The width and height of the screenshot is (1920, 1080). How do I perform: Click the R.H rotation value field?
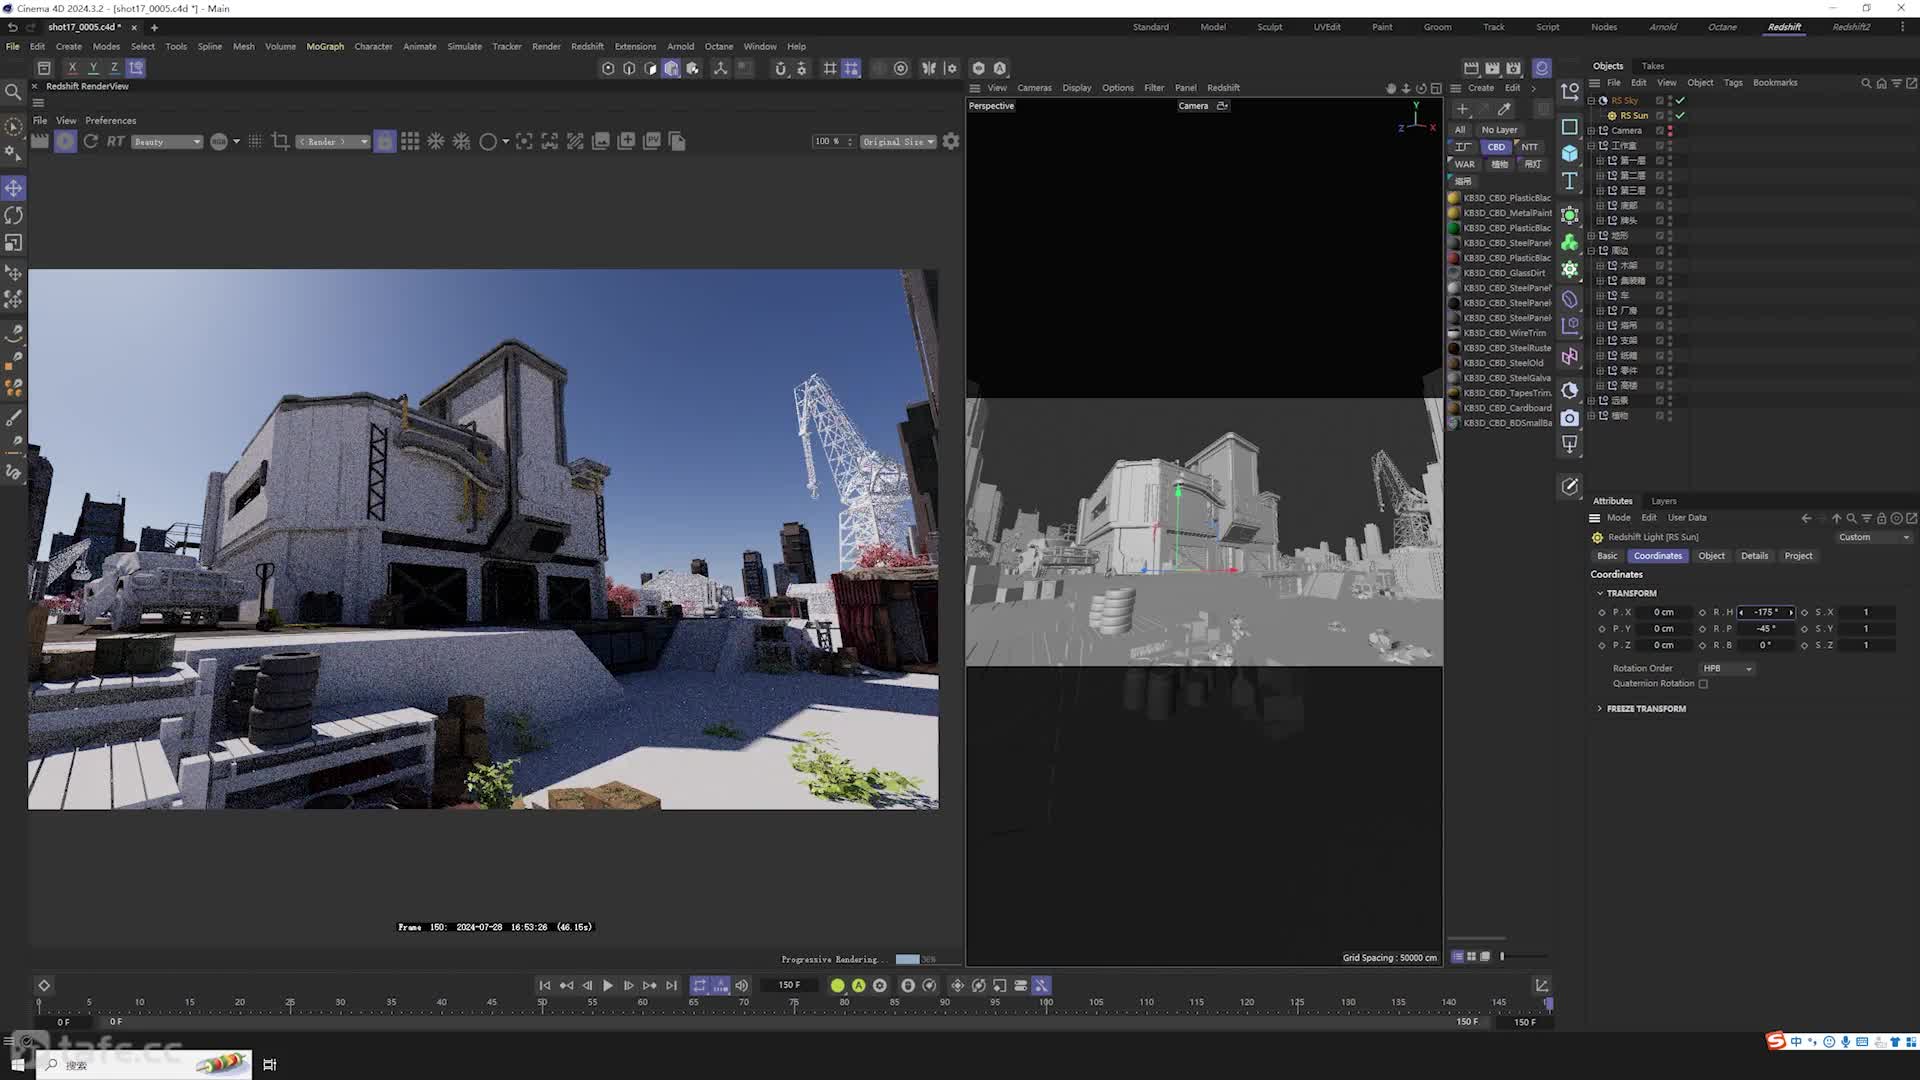[1766, 612]
